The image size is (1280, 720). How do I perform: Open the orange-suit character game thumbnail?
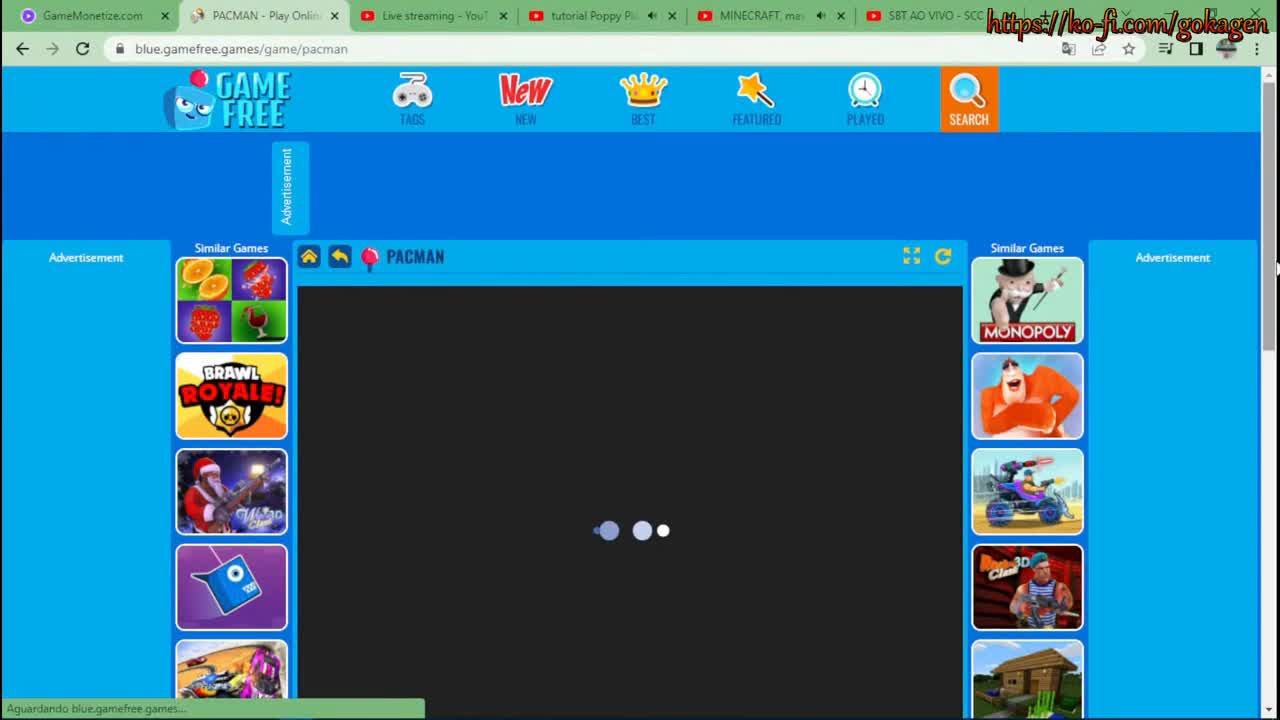click(x=1027, y=396)
